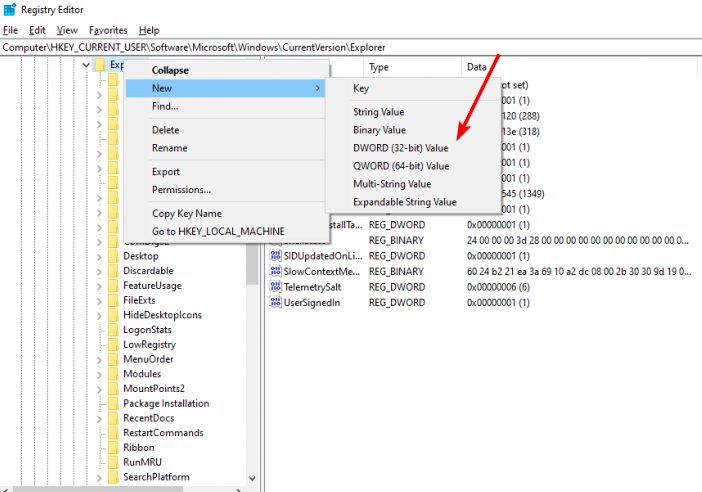The height and width of the screenshot is (492, 702).
Task: Click the UserSignedIn value icon
Action: coord(275,301)
